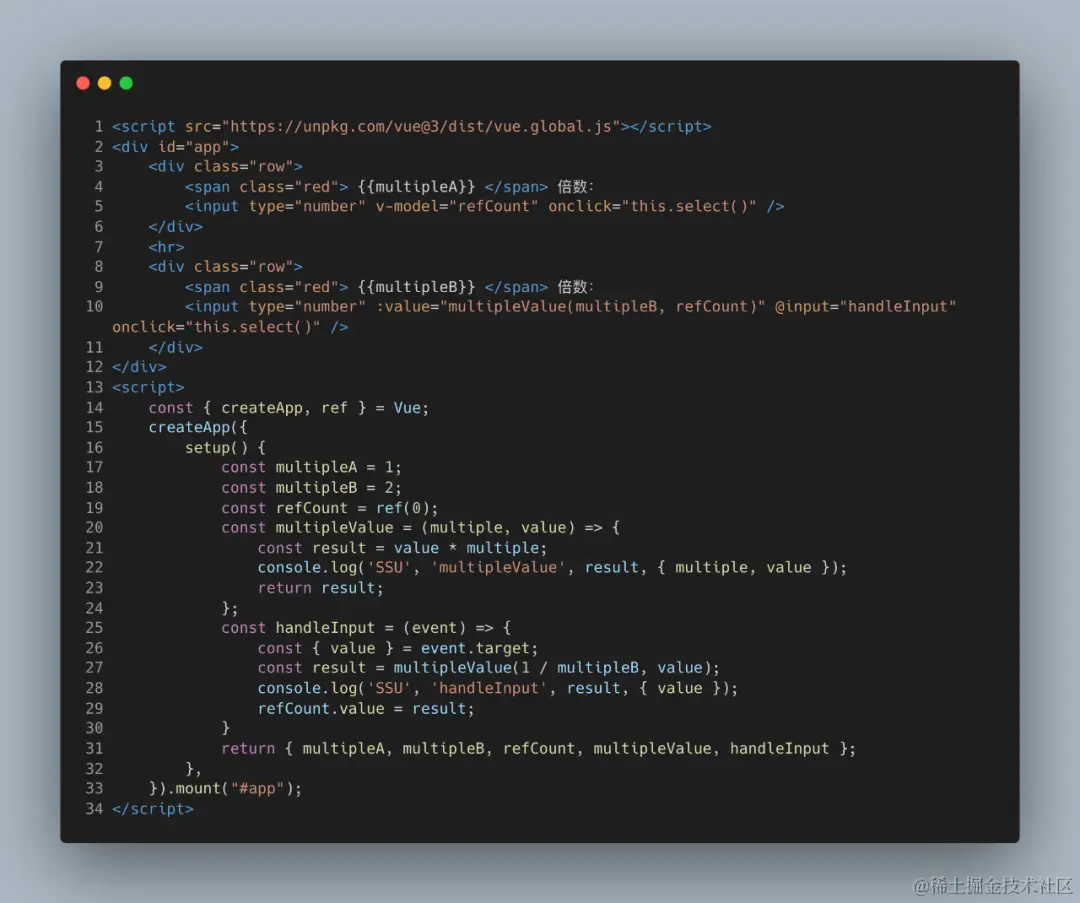Click the red close dot of the code window
The height and width of the screenshot is (903, 1080).
(x=83, y=83)
